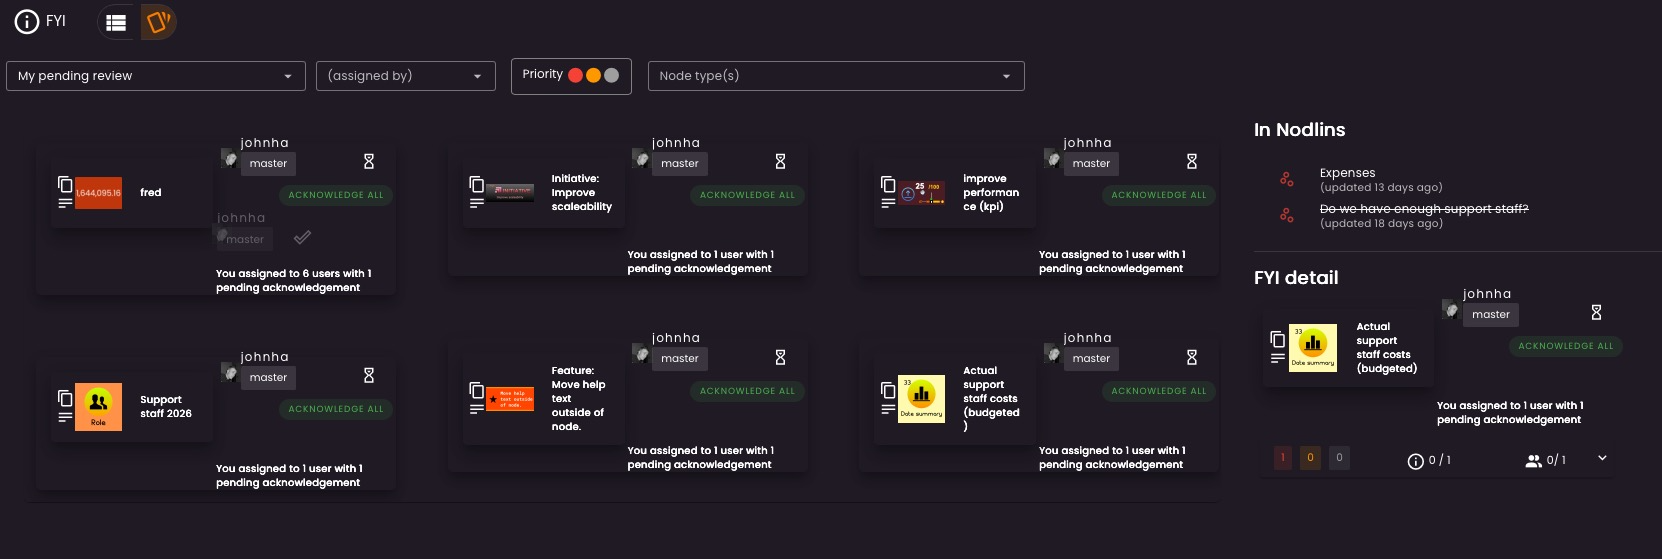Click nodlin icon beside 'Do we have enough support staff?'

[1287, 215]
